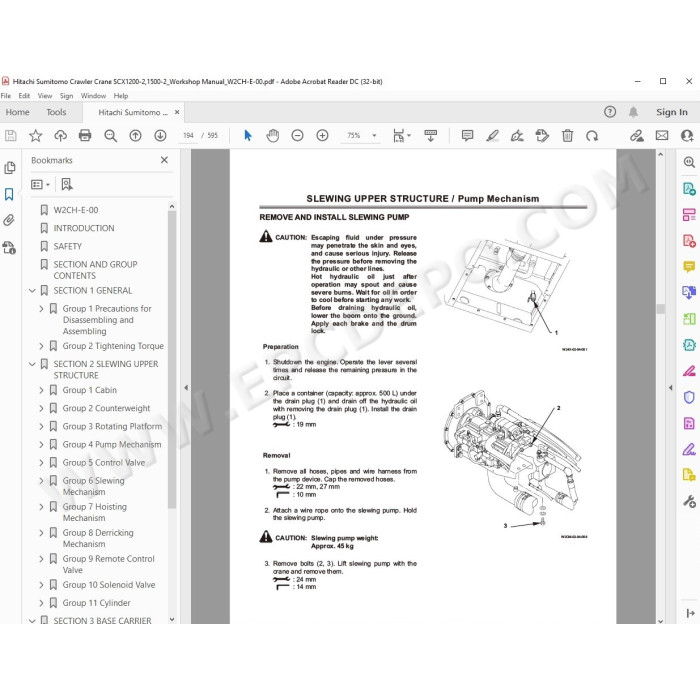This screenshot has width=700, height=700.
Task: Switch to the Home tab
Action: [x=17, y=112]
